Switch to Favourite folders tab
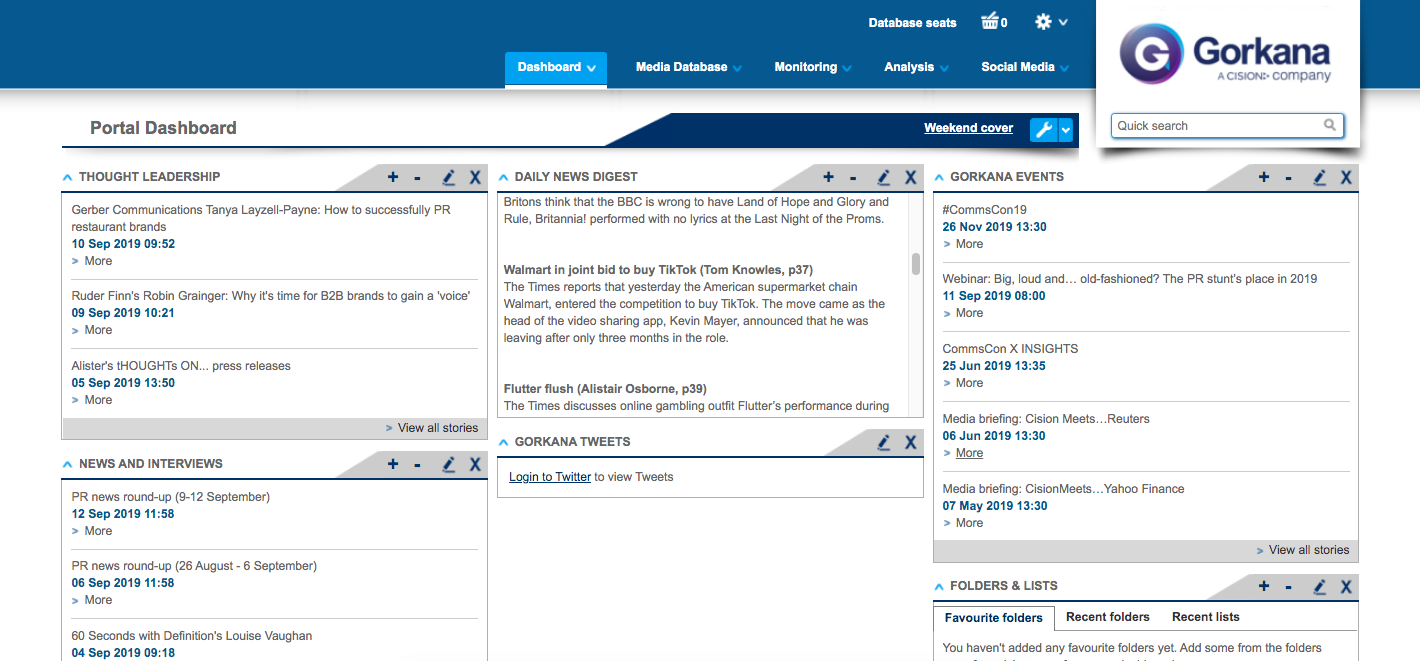The width and height of the screenshot is (1420, 661). [x=994, y=618]
